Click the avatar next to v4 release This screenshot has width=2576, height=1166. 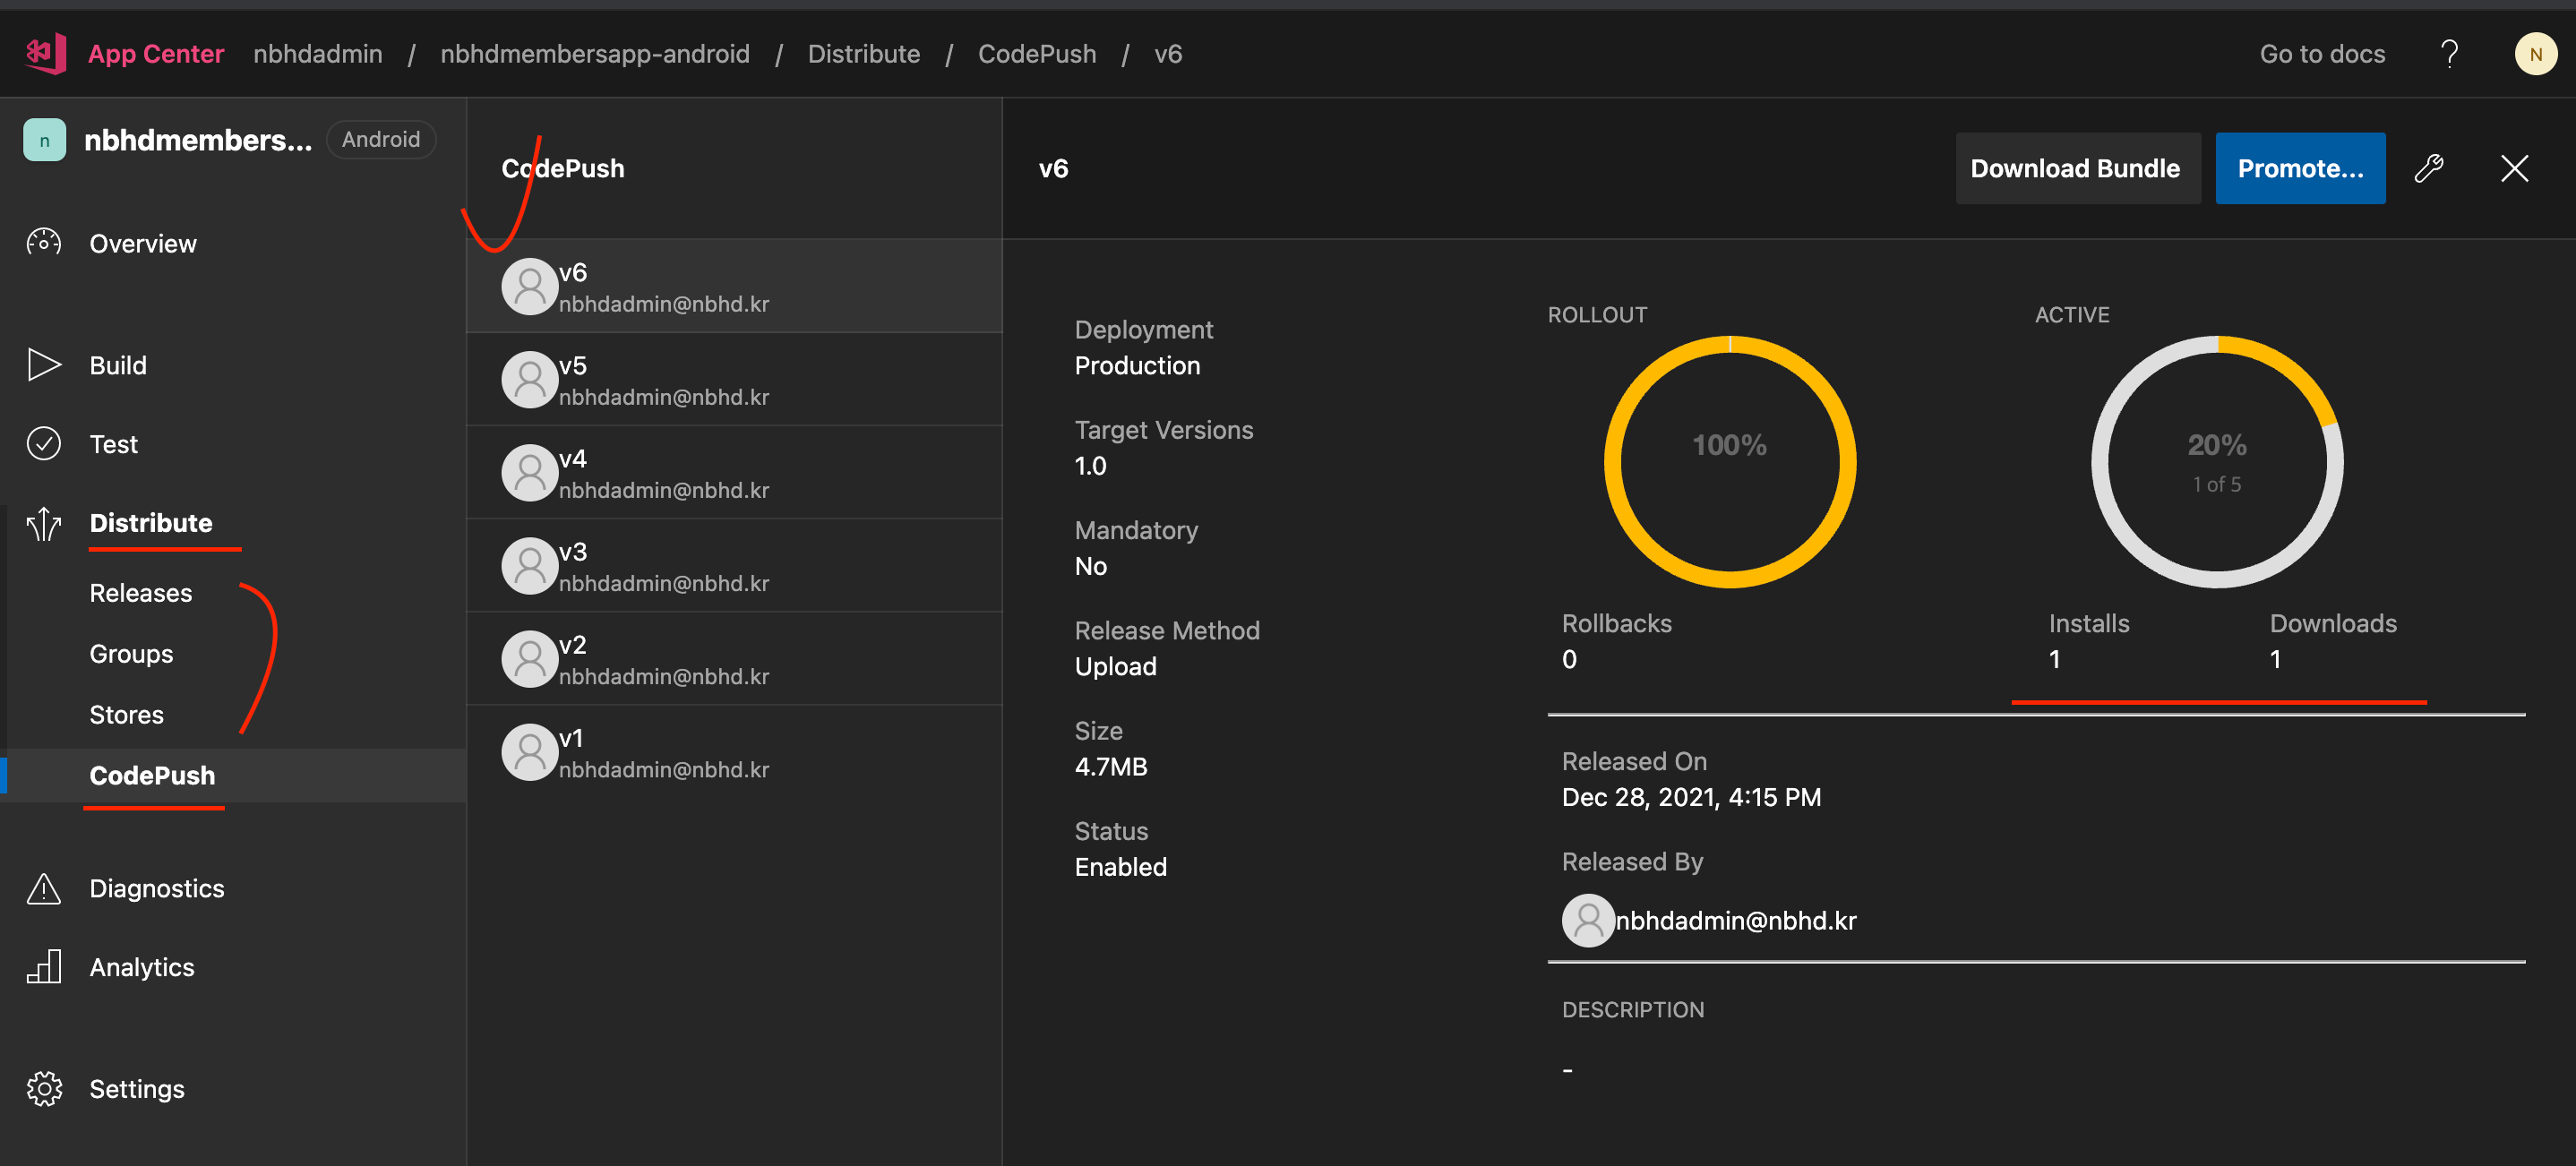point(529,473)
